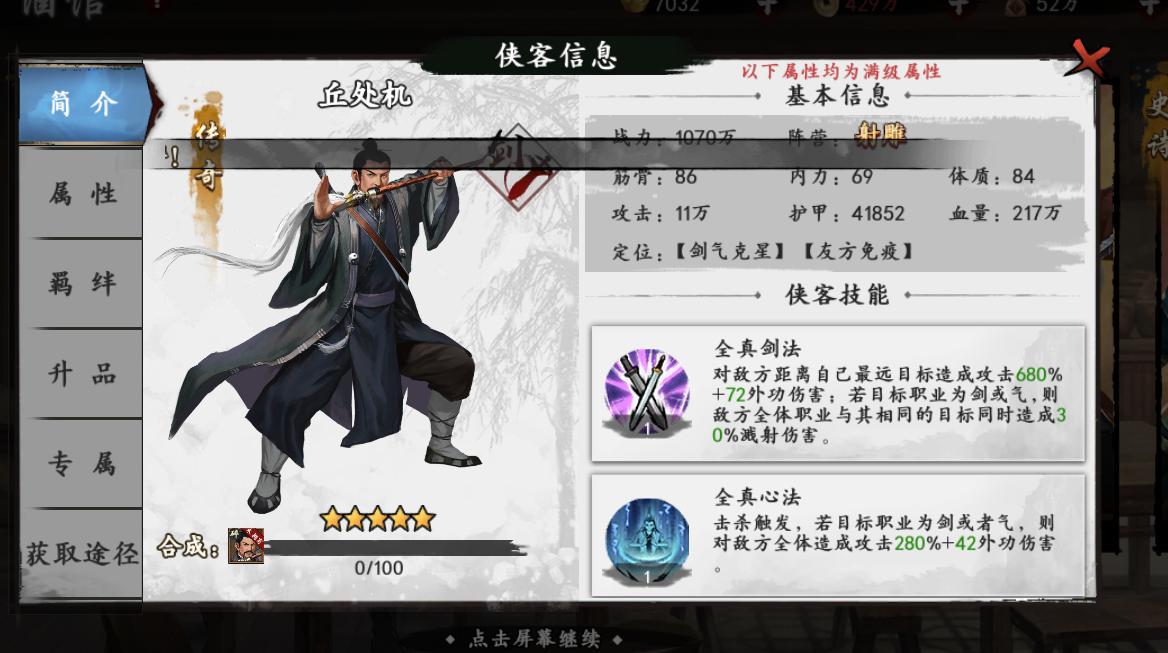Tap the hero fragment portrait next to 合成
Image resolution: width=1168 pixels, height=653 pixels.
point(246,547)
